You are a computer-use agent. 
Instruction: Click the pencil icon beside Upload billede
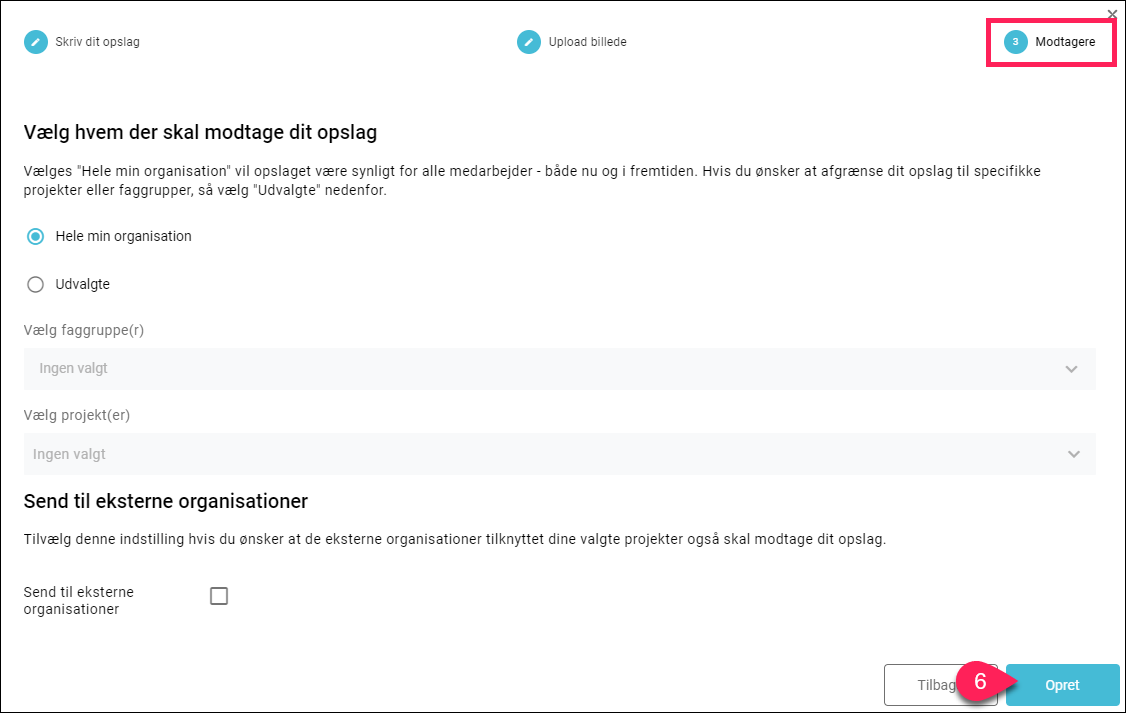pos(529,42)
